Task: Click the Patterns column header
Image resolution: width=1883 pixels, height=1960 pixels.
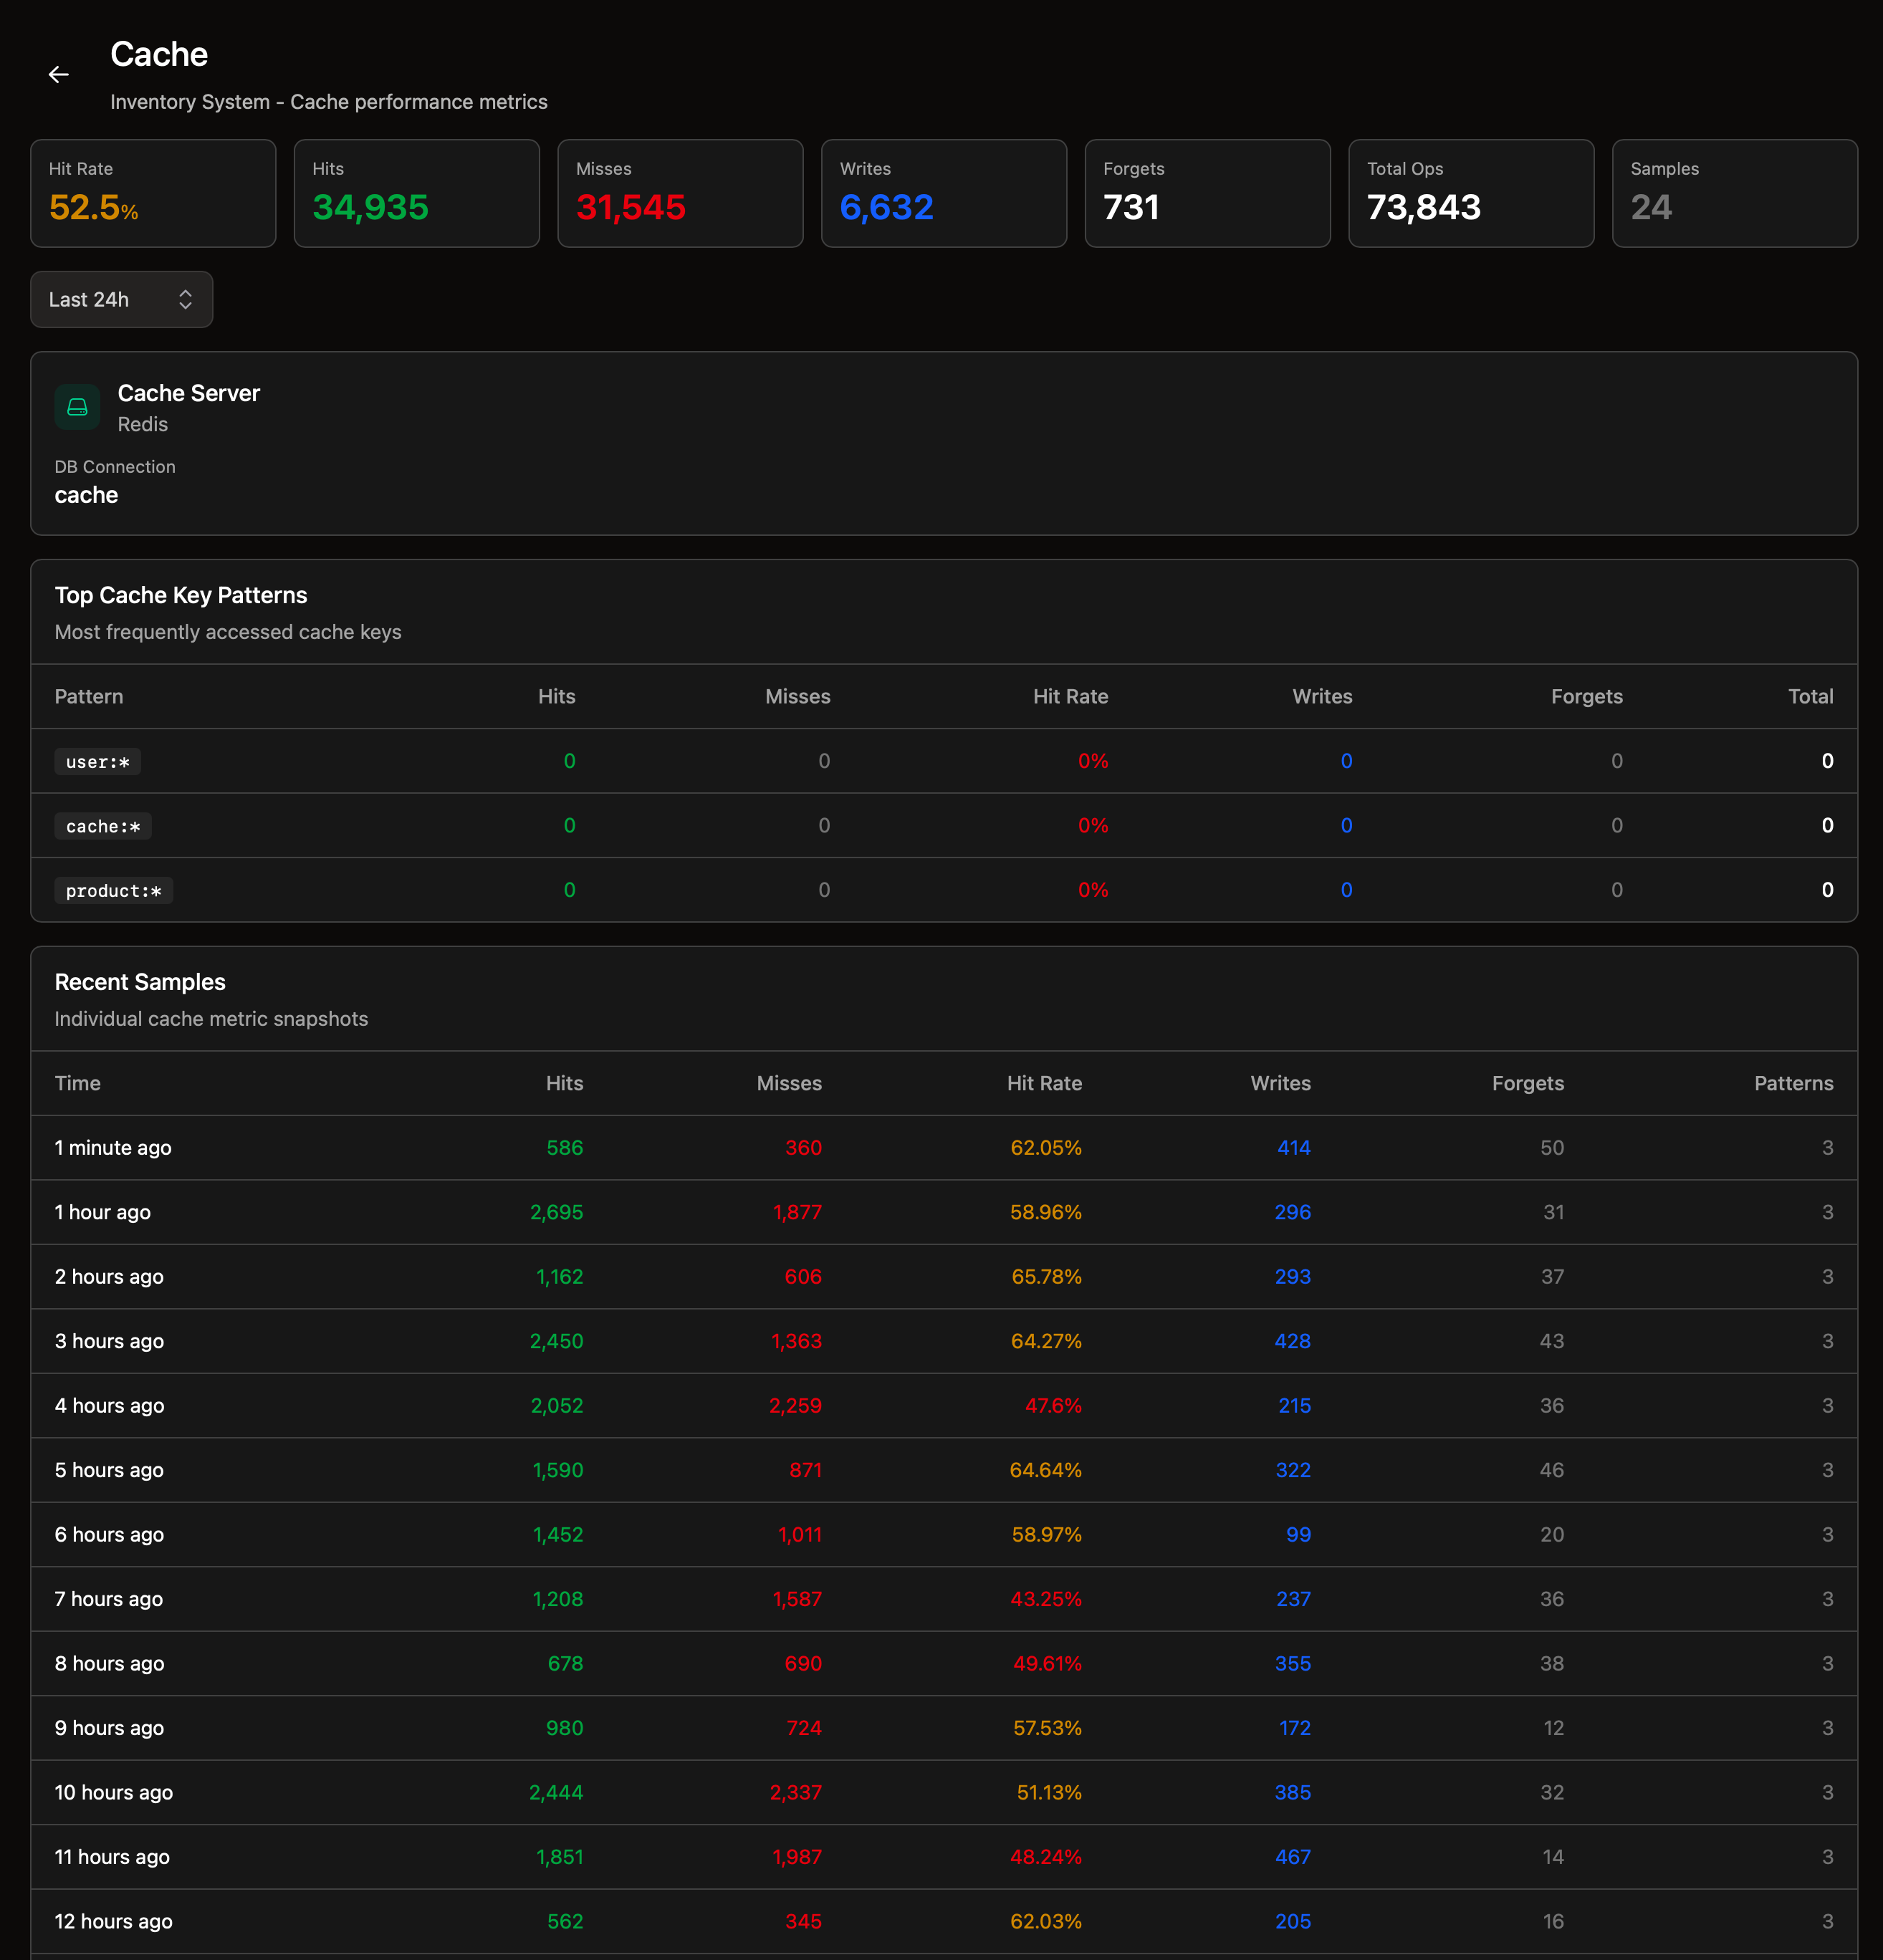Action: (1793, 1083)
